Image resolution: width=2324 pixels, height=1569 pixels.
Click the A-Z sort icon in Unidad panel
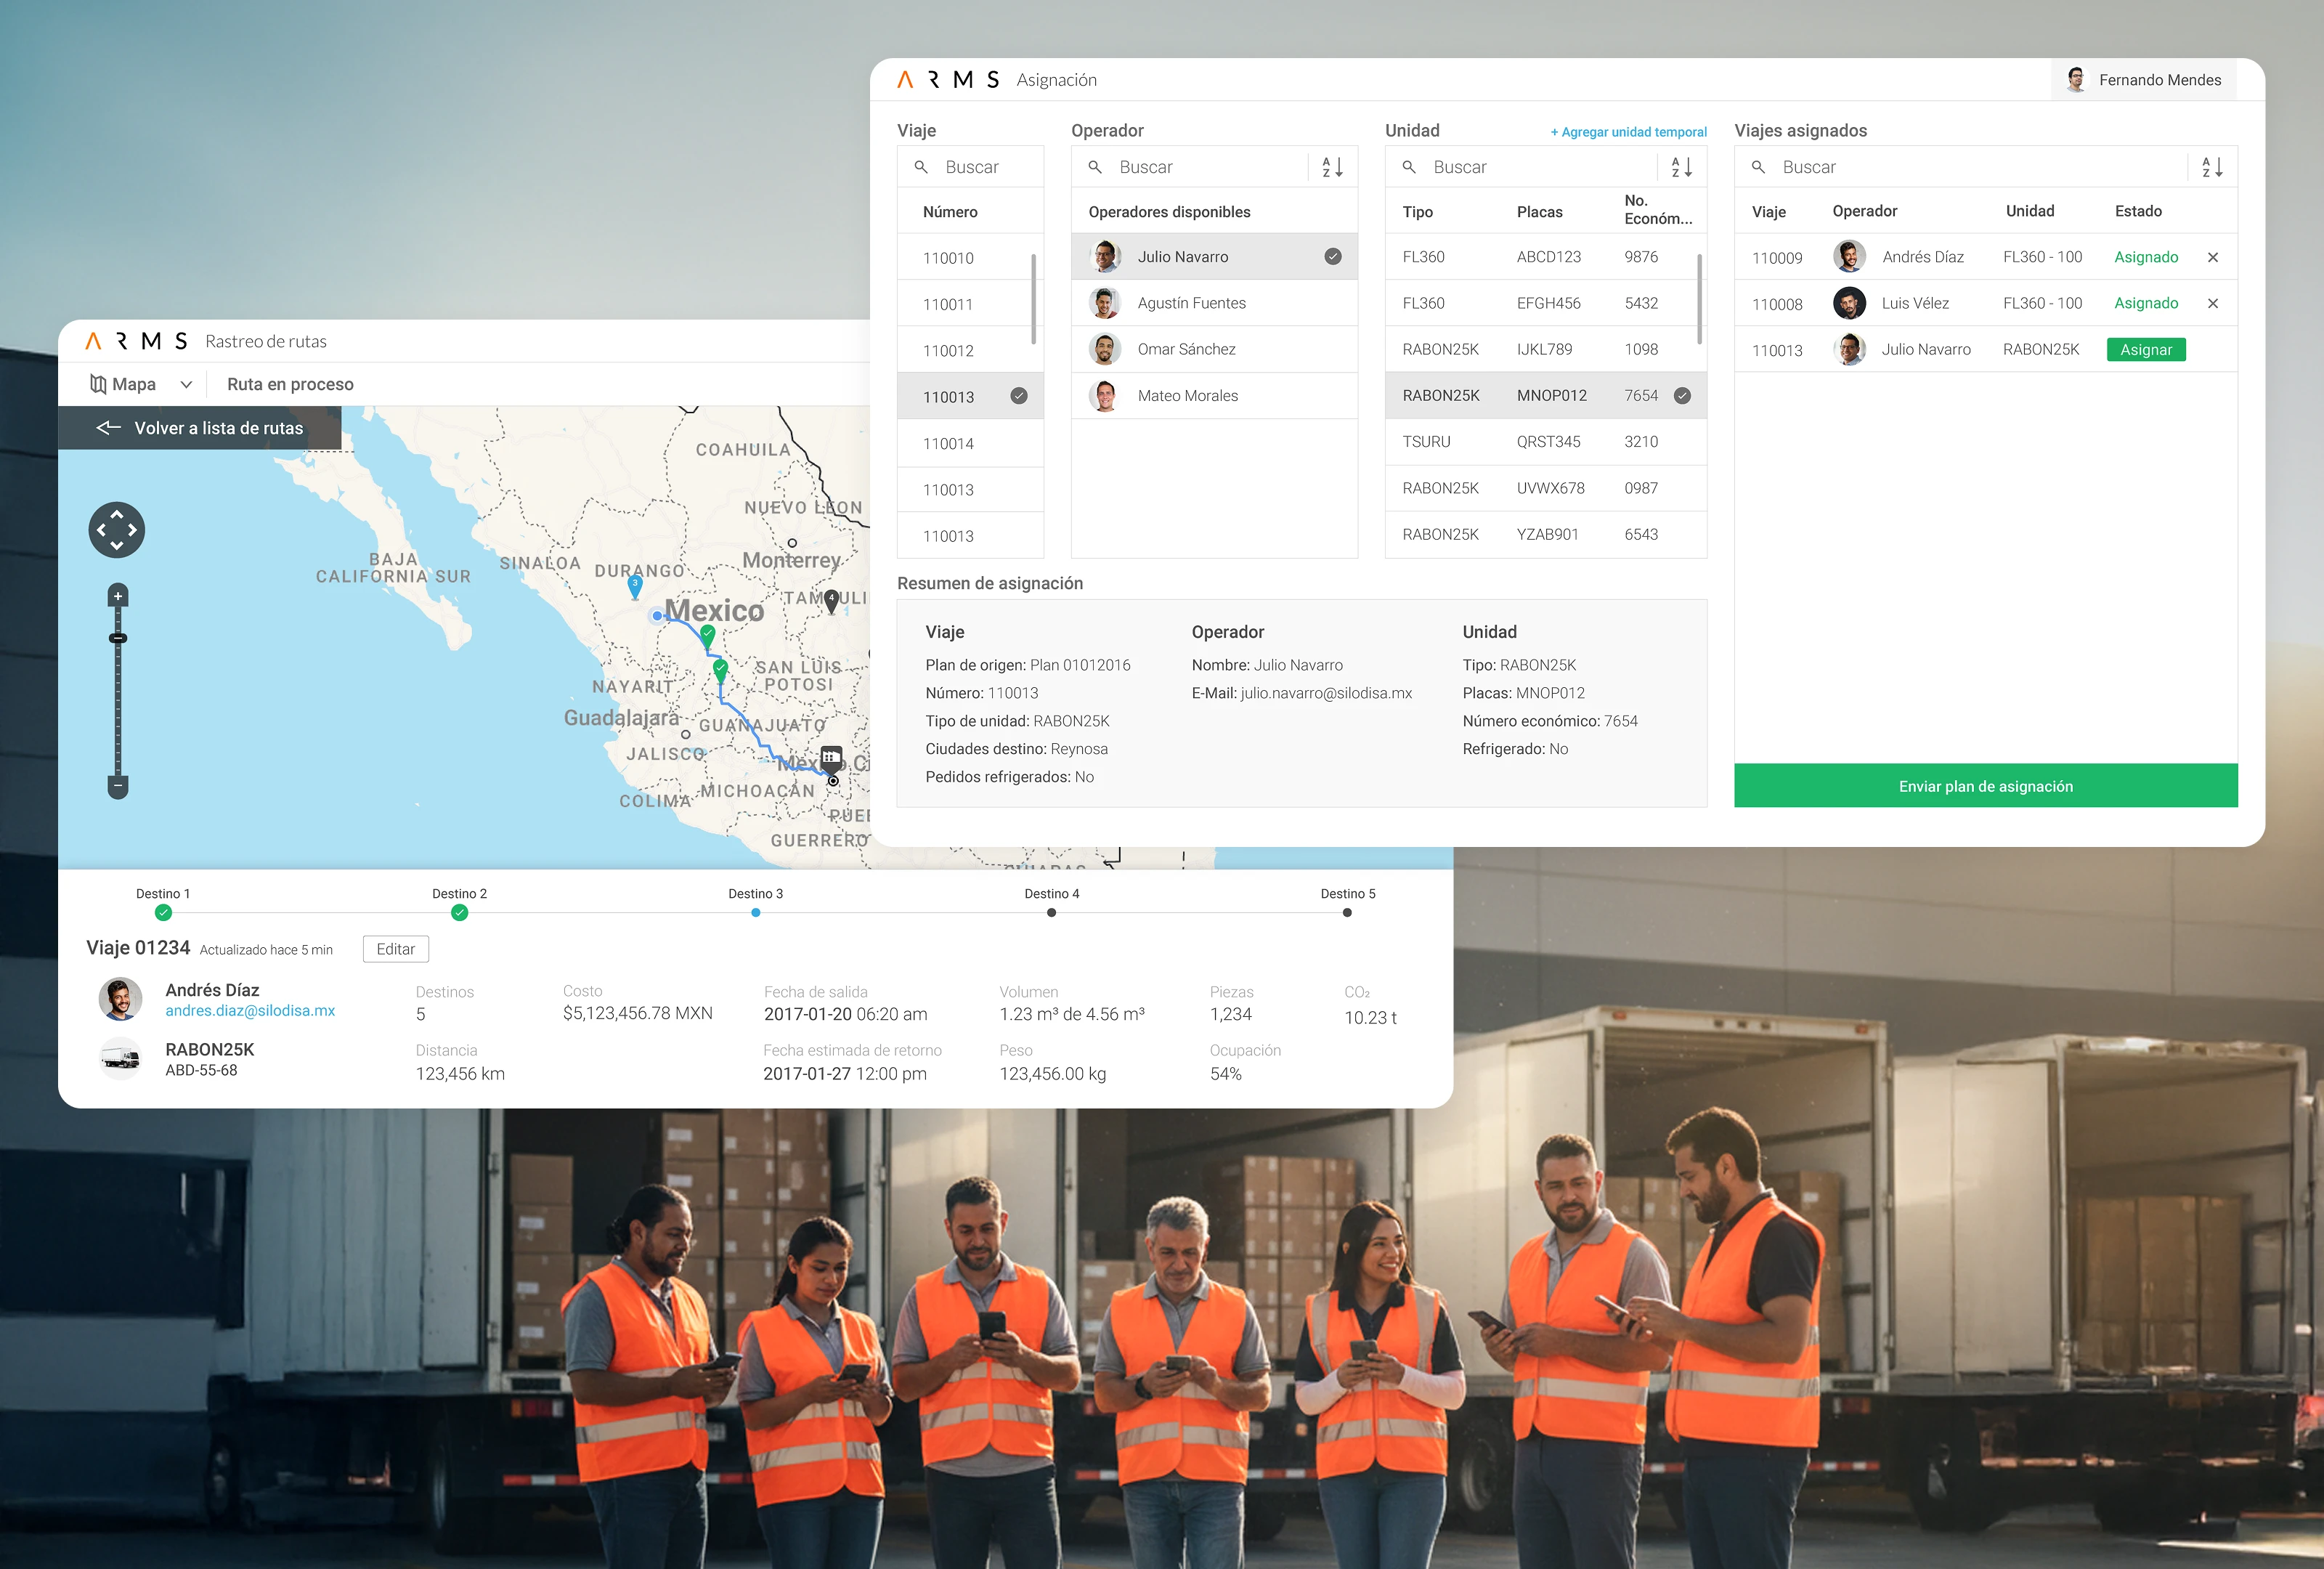1682,167
